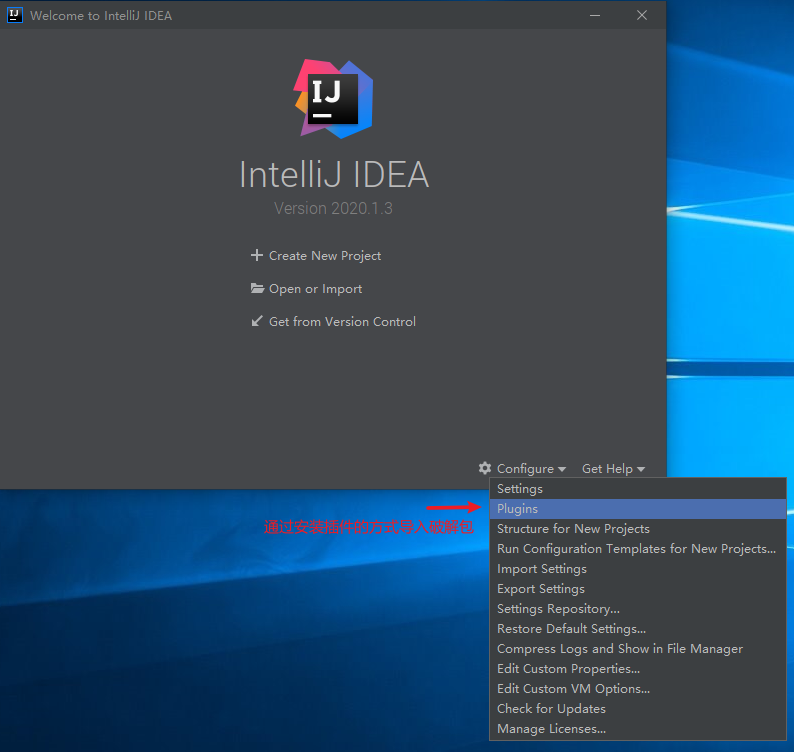794x752 pixels.
Task: Click the large IntelliJ IDEA logo
Action: 333,99
